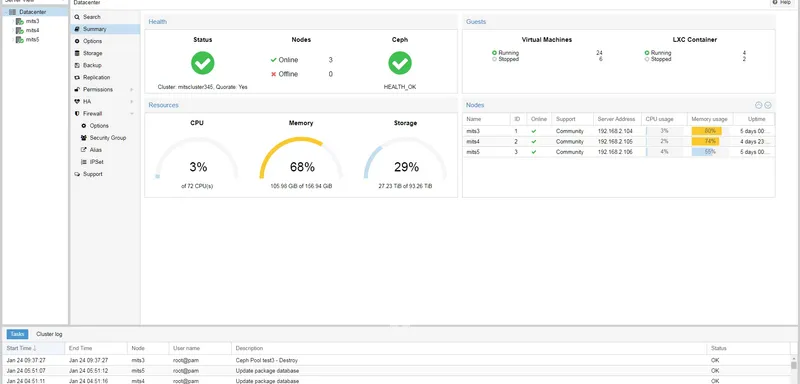Click the Permissions unlock icon

[x=77, y=89]
